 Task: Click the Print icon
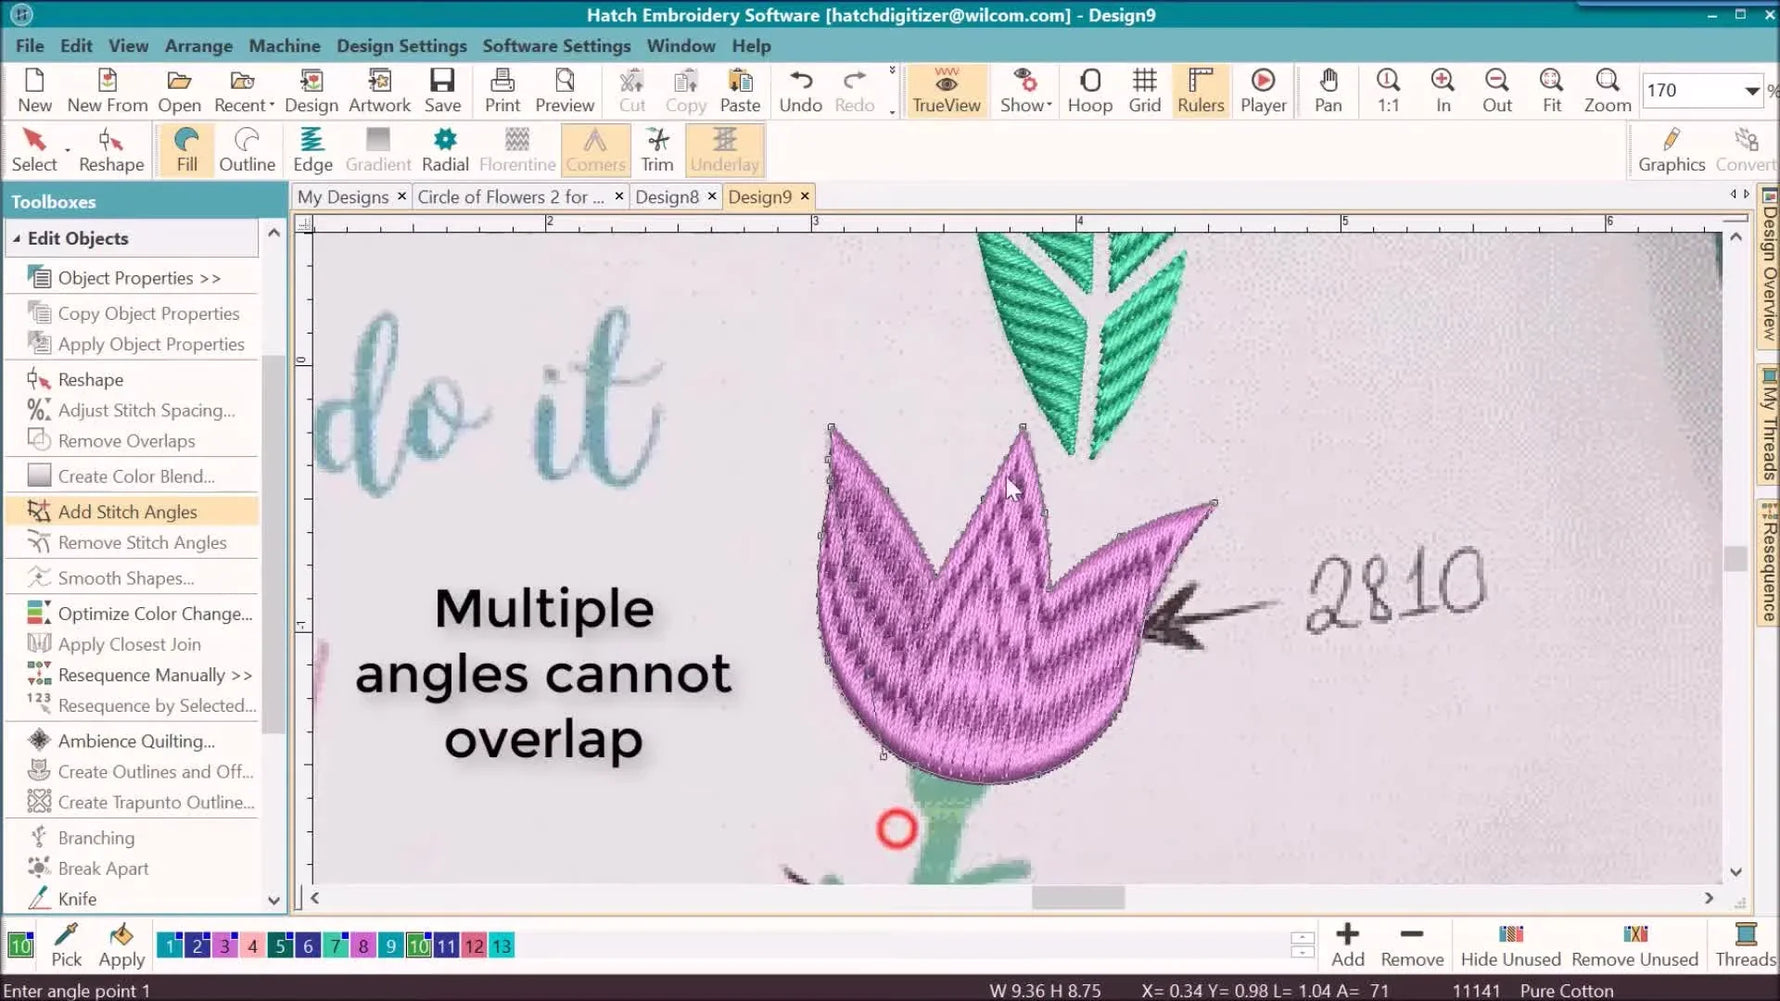(x=502, y=90)
